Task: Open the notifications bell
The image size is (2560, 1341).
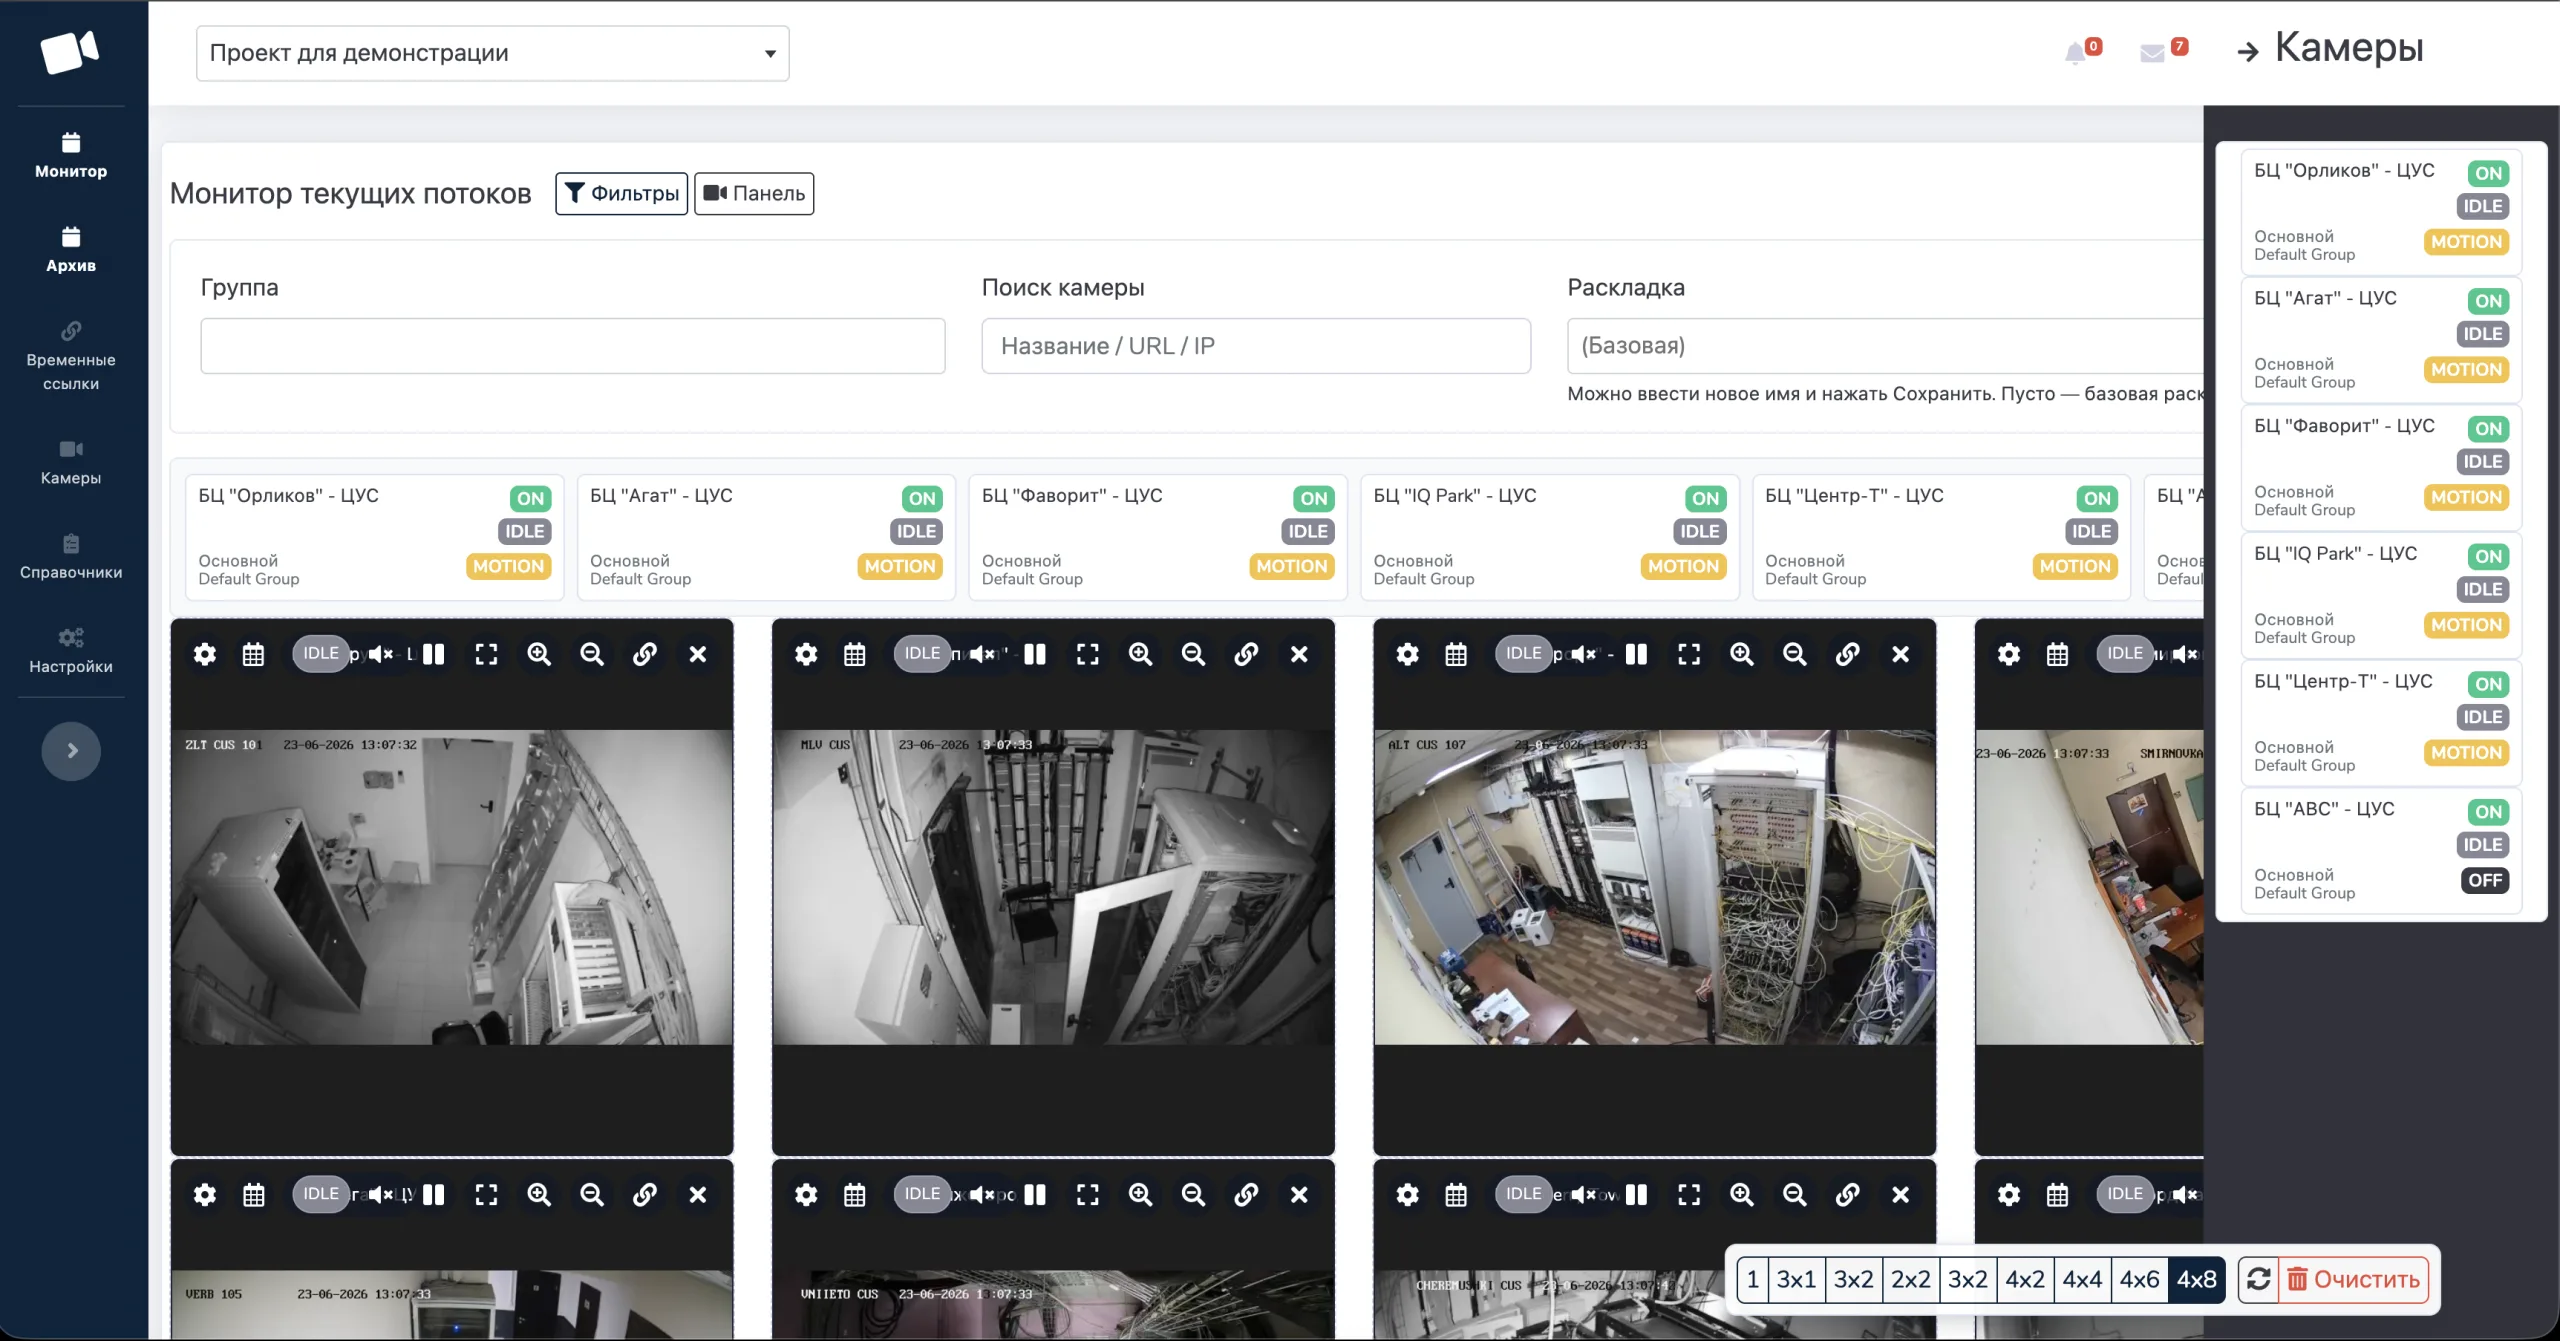Action: coord(2076,53)
